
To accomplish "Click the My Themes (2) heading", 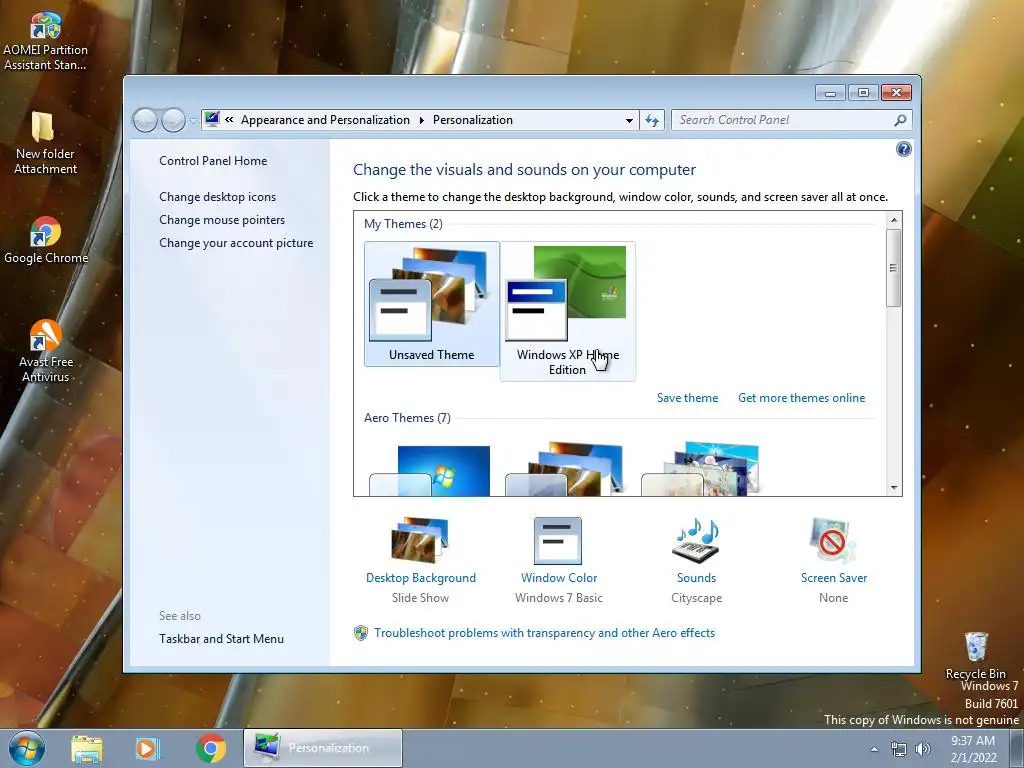I will (403, 224).
